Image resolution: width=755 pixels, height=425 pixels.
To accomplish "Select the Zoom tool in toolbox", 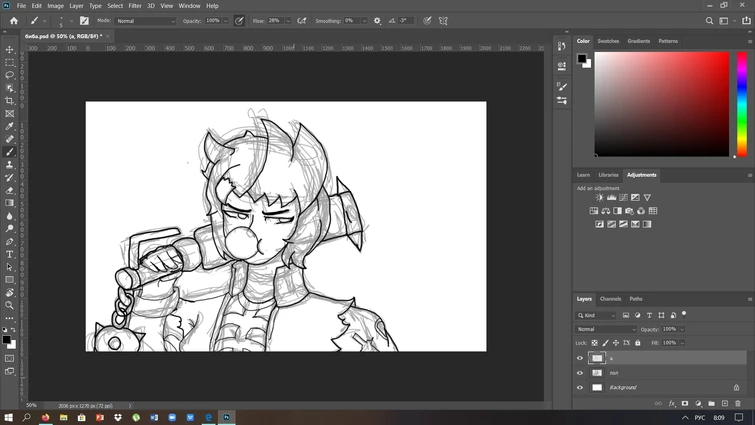I will [x=10, y=305].
